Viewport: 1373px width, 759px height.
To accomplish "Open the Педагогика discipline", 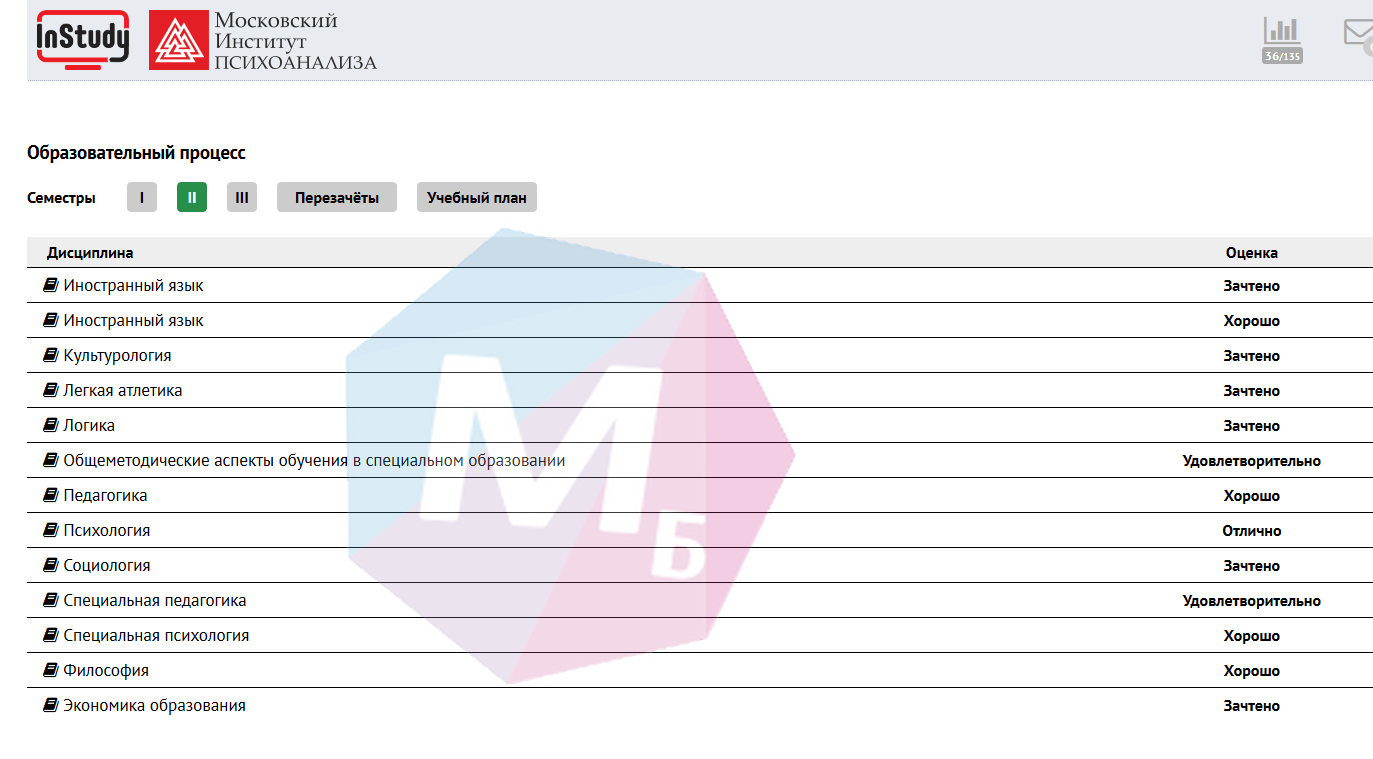I will 105,496.
